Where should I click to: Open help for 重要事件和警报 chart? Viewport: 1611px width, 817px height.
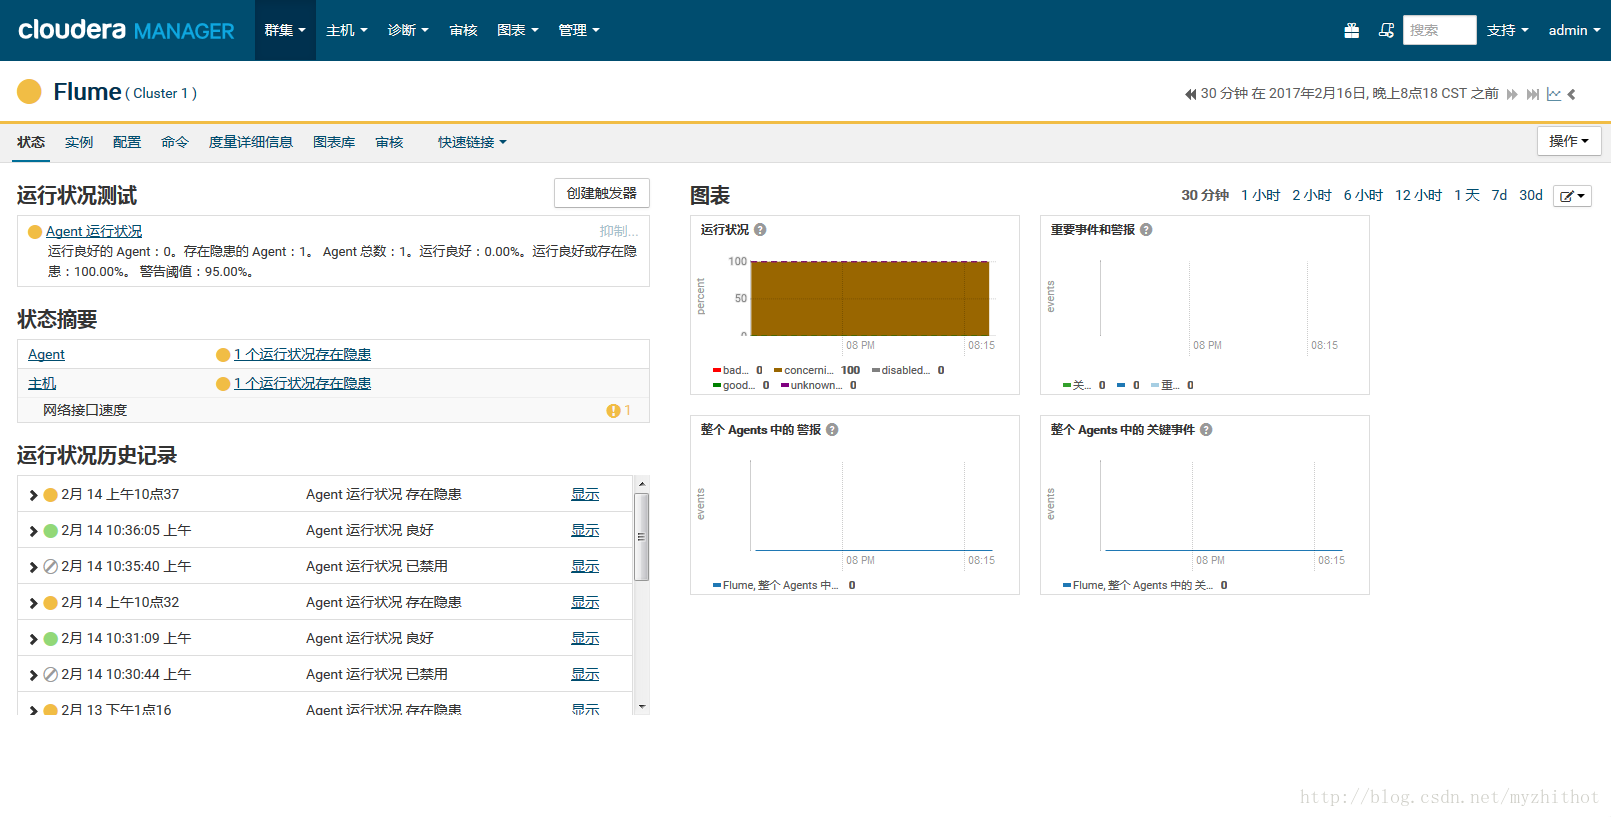(1146, 230)
